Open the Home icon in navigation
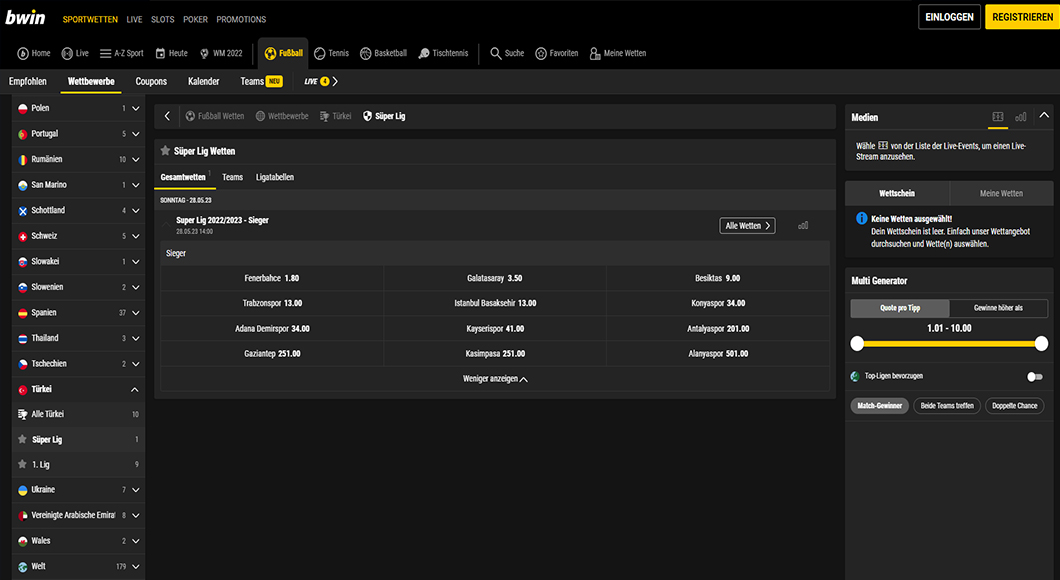The image size is (1060, 580). [22, 53]
